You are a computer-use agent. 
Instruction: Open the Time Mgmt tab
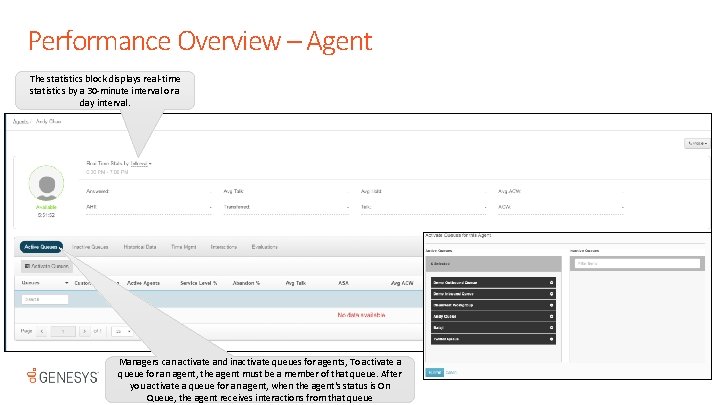183,247
